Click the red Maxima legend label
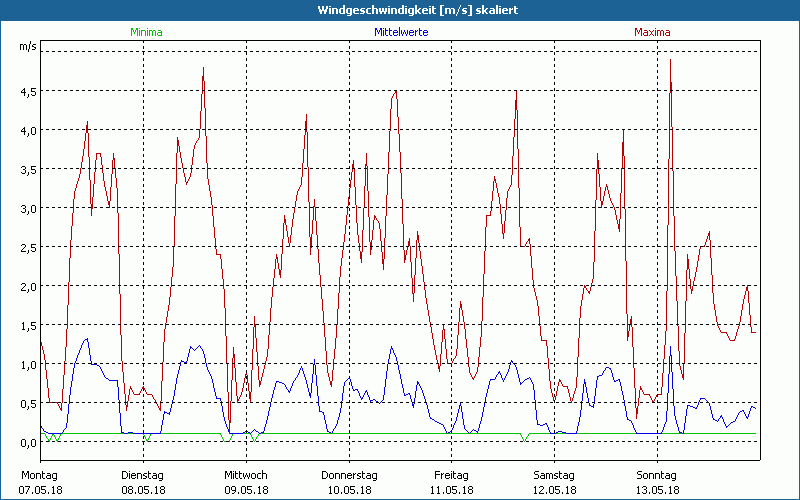Image resolution: width=800 pixels, height=500 pixels. click(x=652, y=32)
